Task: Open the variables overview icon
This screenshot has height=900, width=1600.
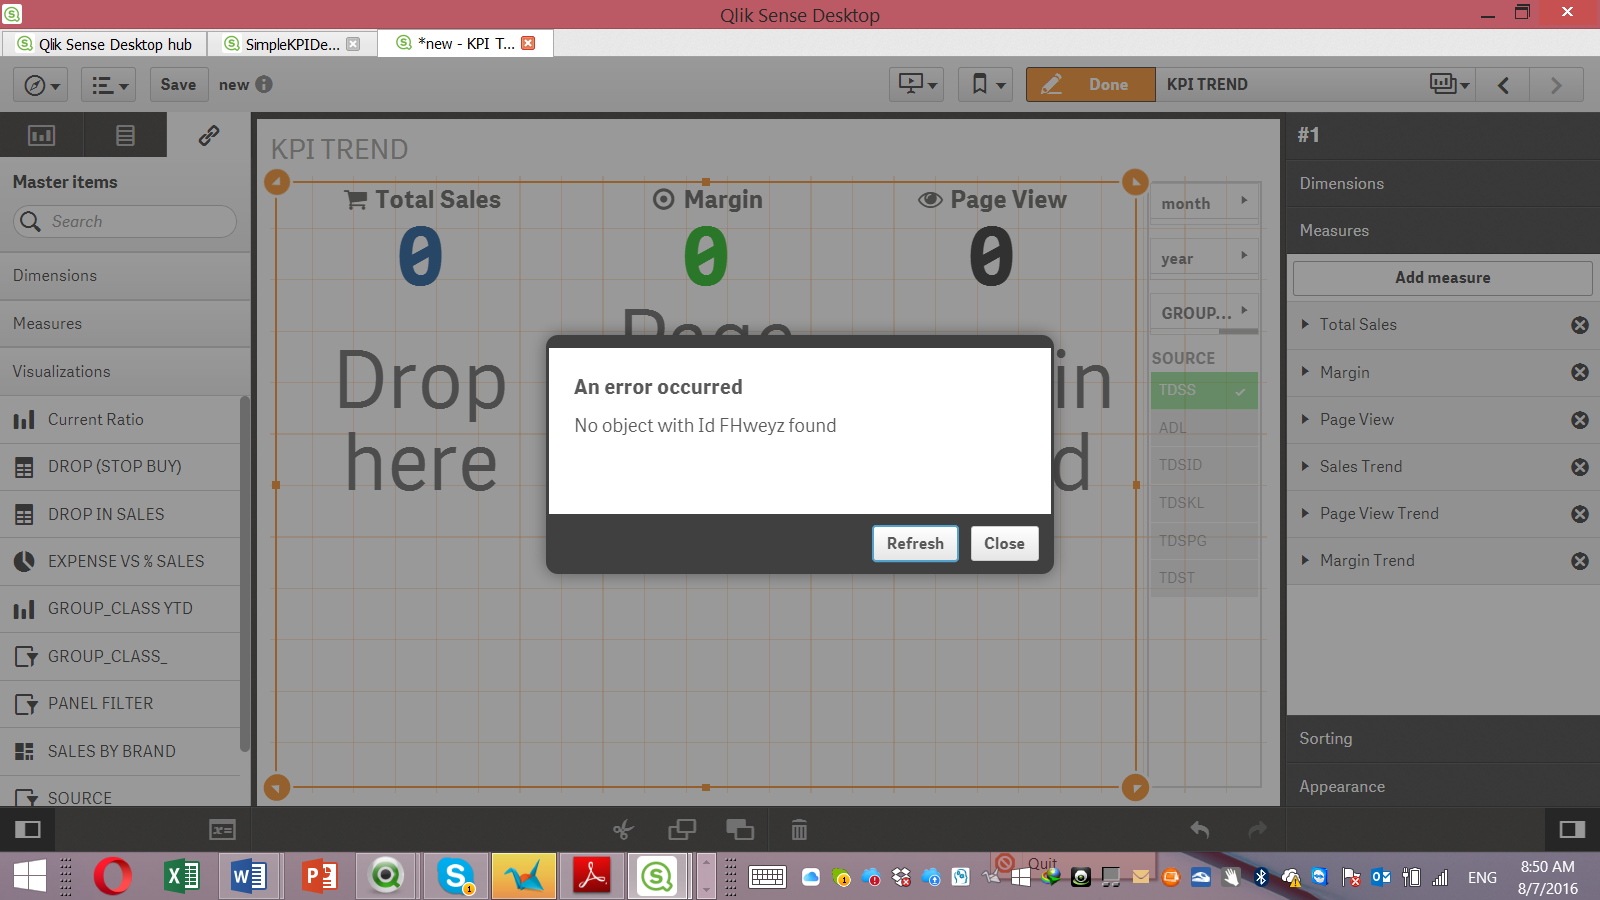Action: [222, 829]
